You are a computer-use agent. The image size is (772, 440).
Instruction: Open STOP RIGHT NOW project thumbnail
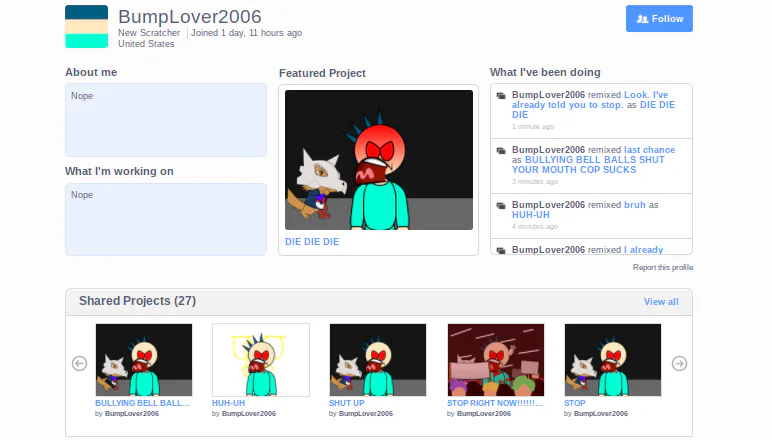click(x=496, y=360)
